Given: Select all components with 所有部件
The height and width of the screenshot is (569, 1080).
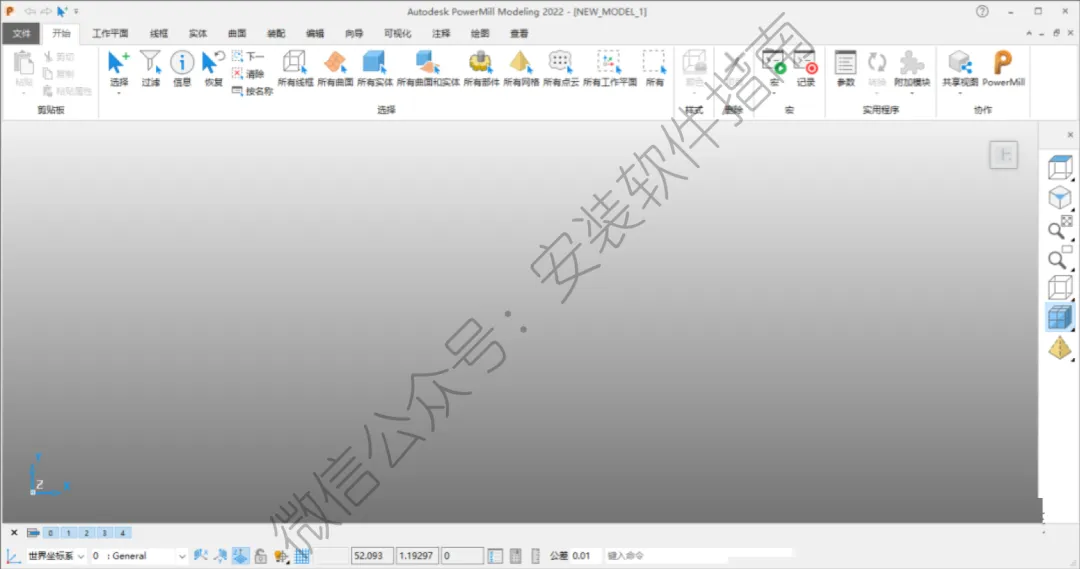Looking at the screenshot, I should (x=481, y=68).
